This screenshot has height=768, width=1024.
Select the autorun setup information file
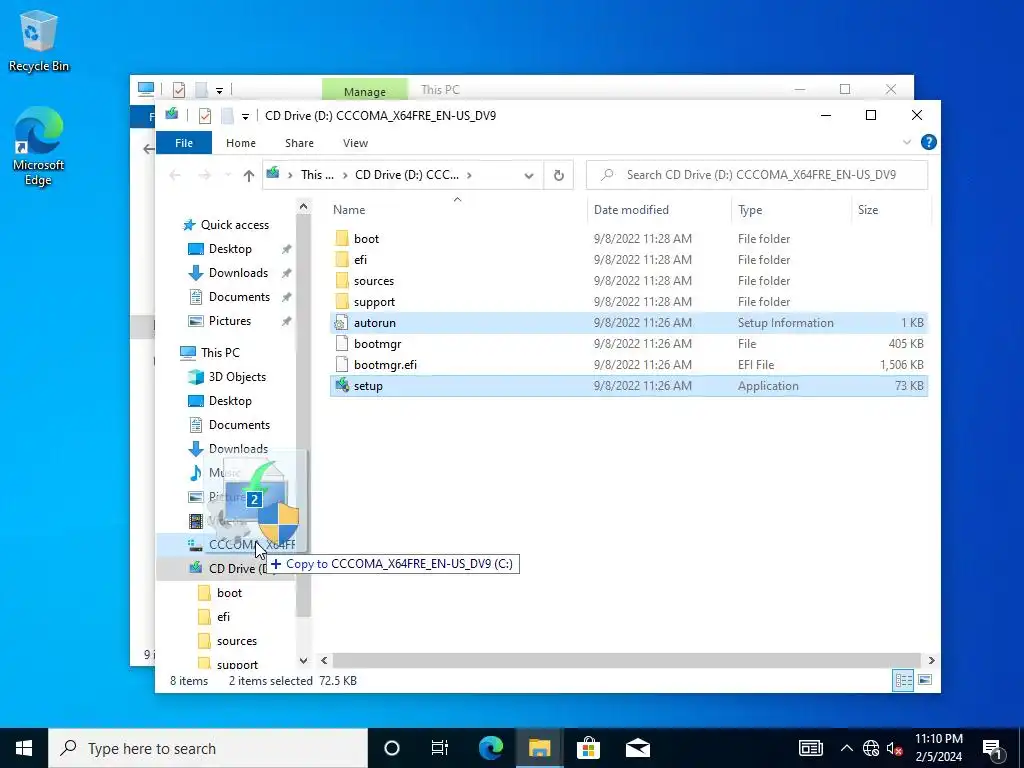click(x=628, y=323)
